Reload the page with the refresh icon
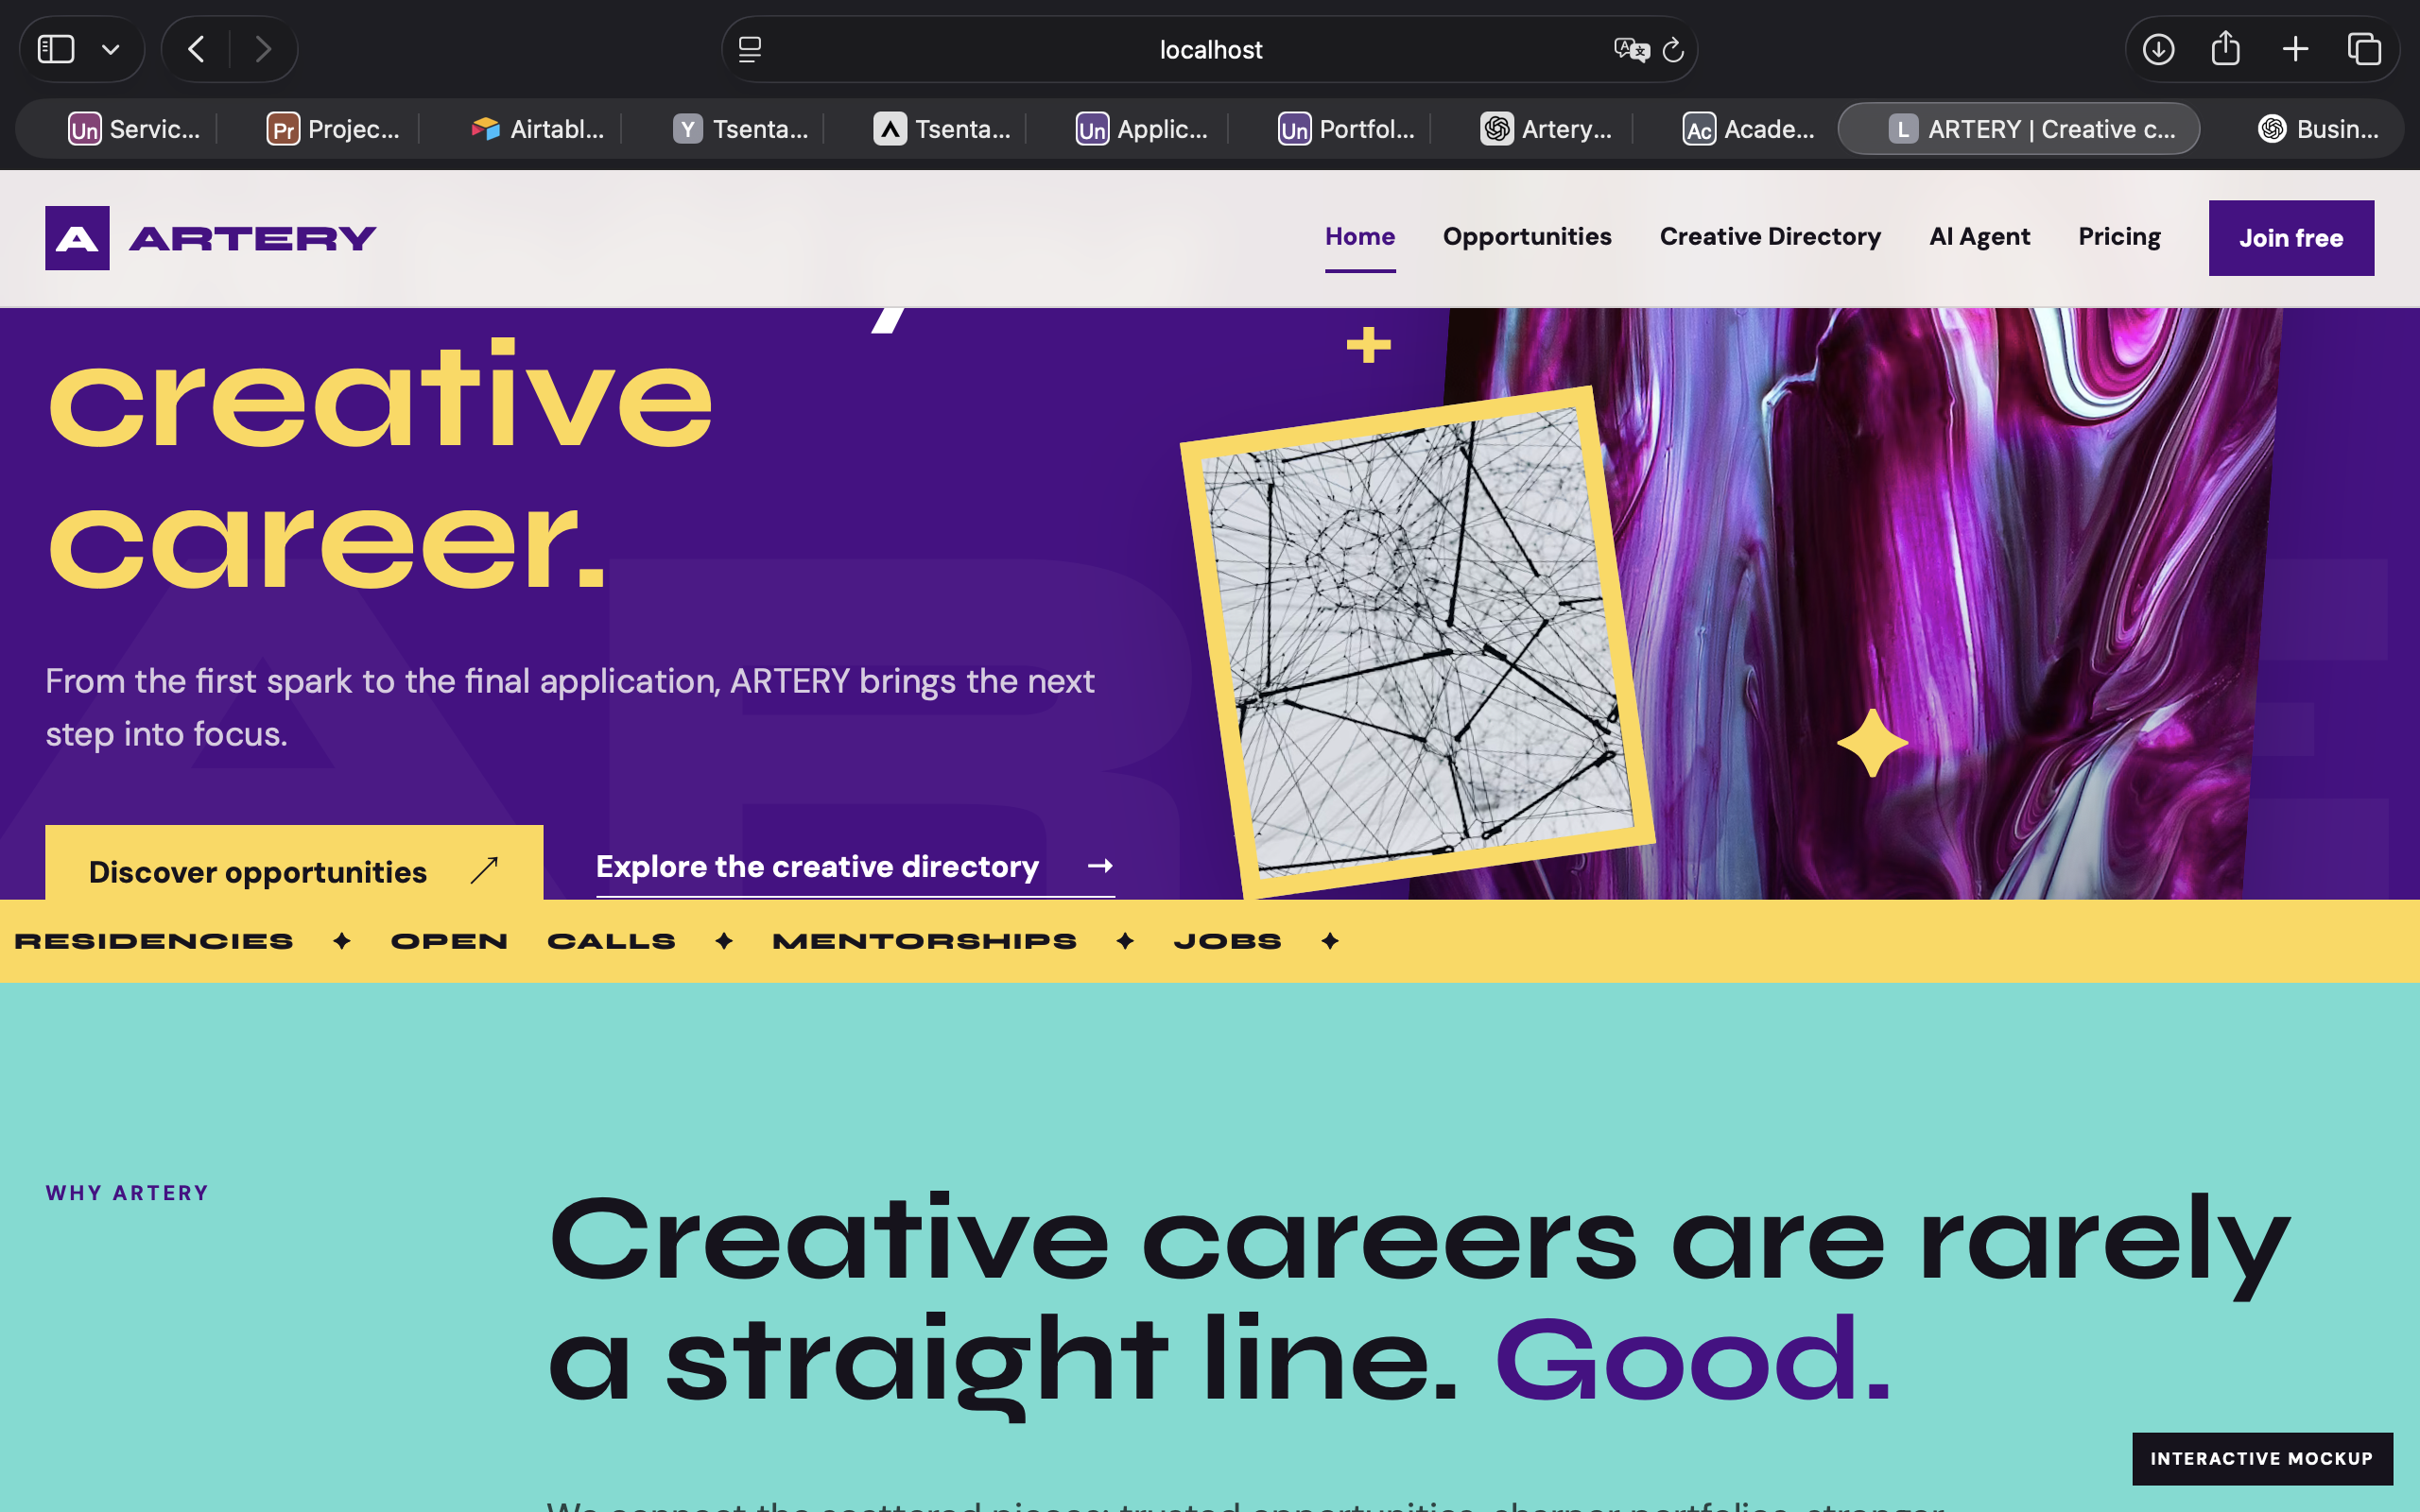 pyautogui.click(x=1673, y=49)
